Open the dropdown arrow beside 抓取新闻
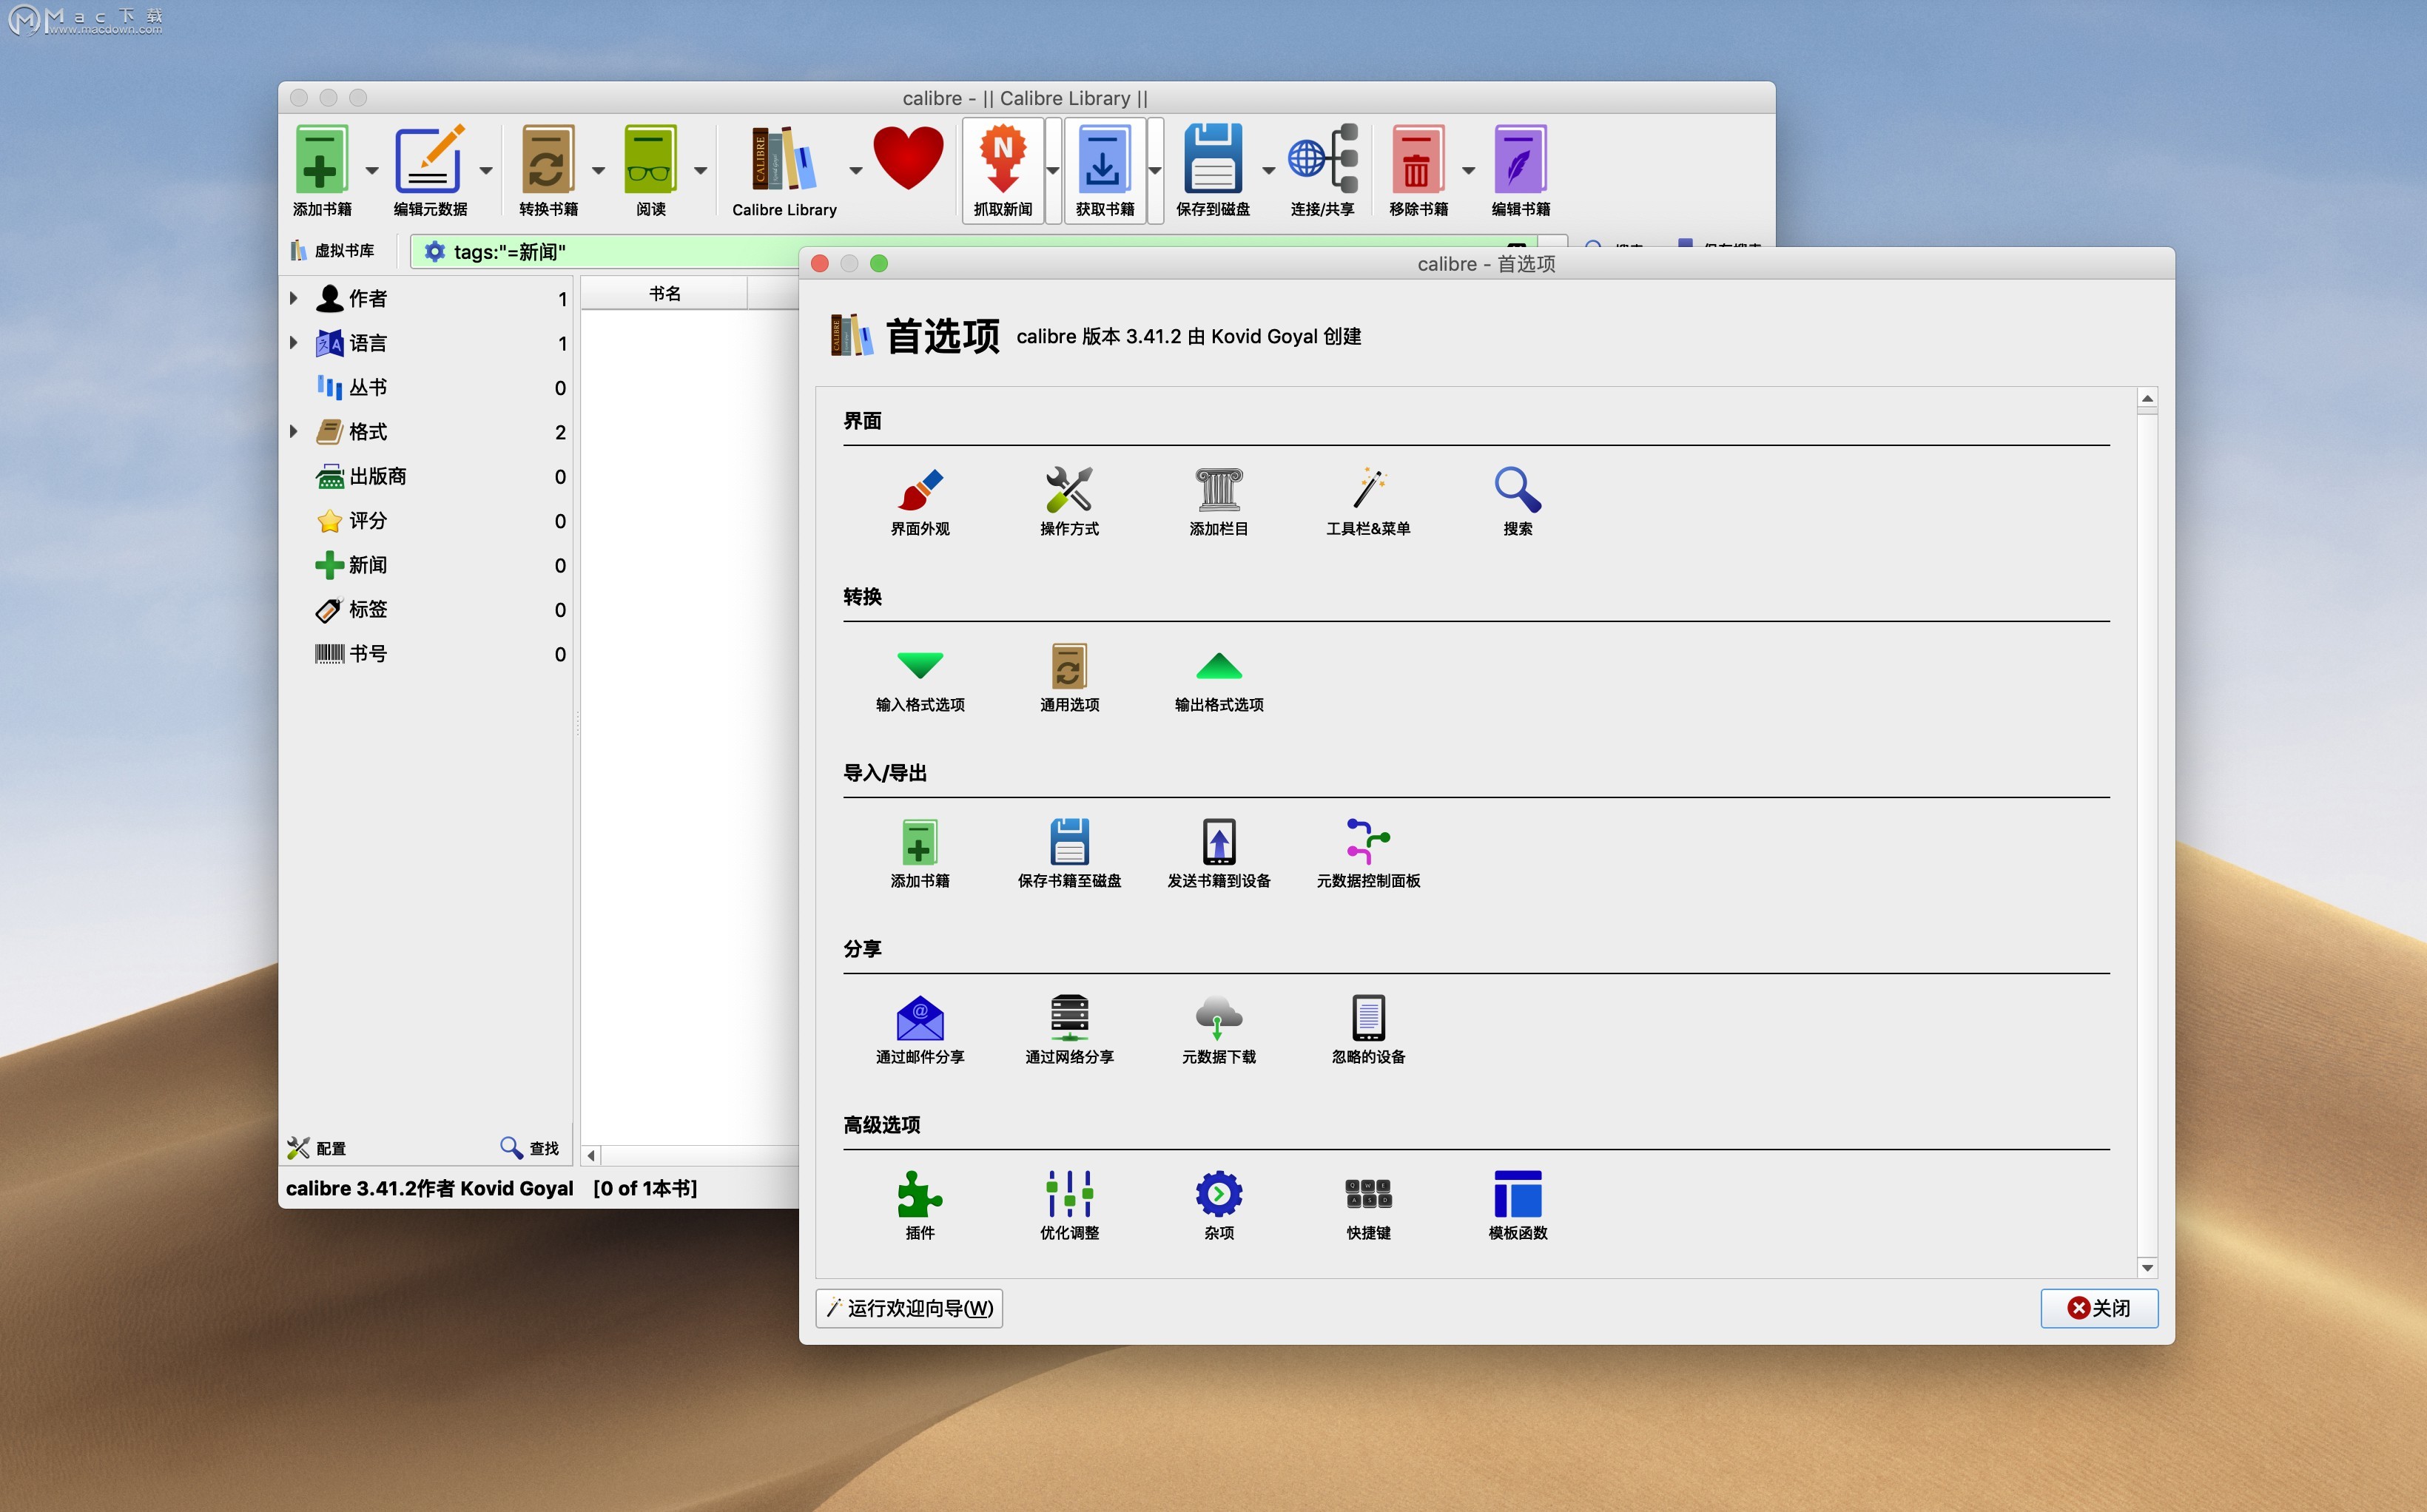The height and width of the screenshot is (1512, 2427). coord(1052,170)
